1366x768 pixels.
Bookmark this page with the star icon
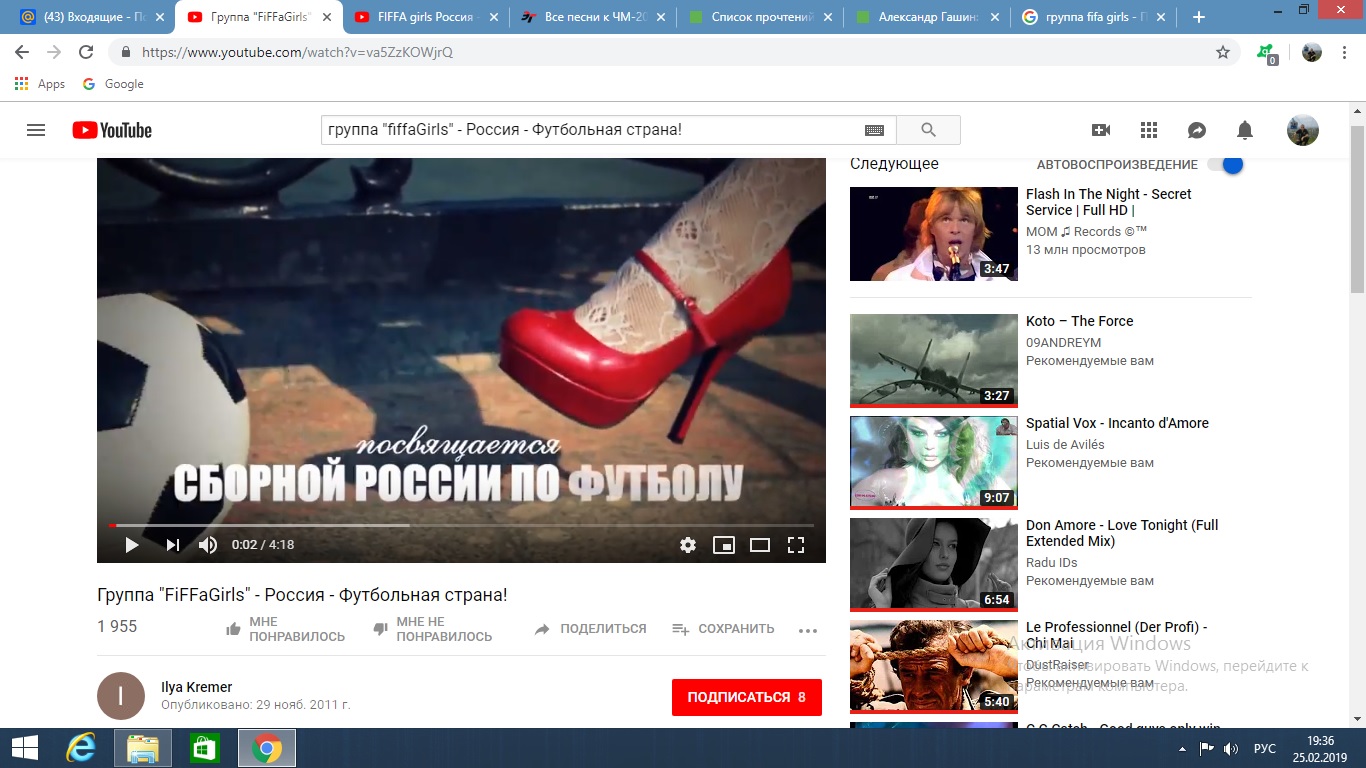1223,52
